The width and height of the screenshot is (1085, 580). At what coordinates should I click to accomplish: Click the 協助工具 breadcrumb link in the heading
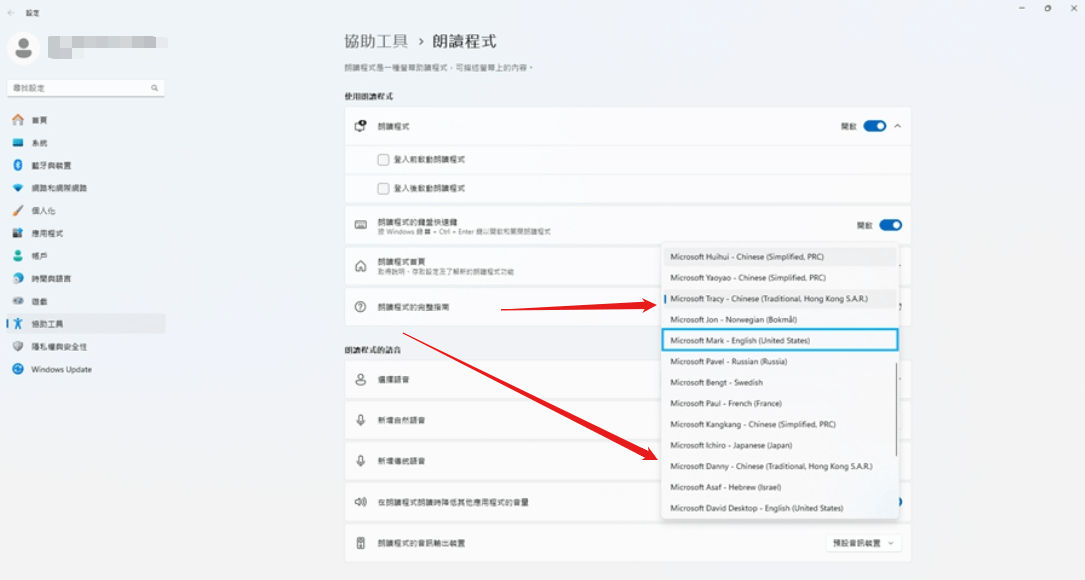[x=376, y=42]
